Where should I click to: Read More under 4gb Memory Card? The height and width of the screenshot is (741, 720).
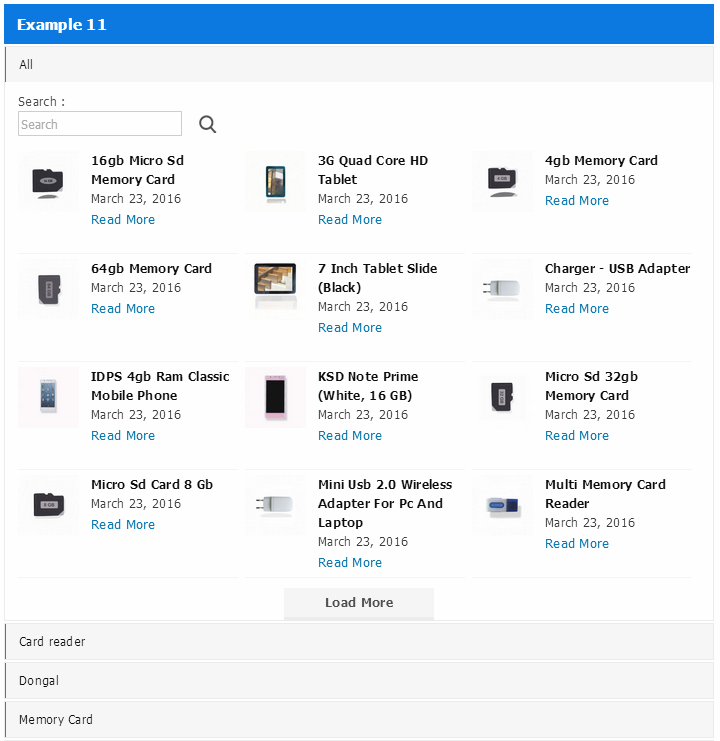577,201
